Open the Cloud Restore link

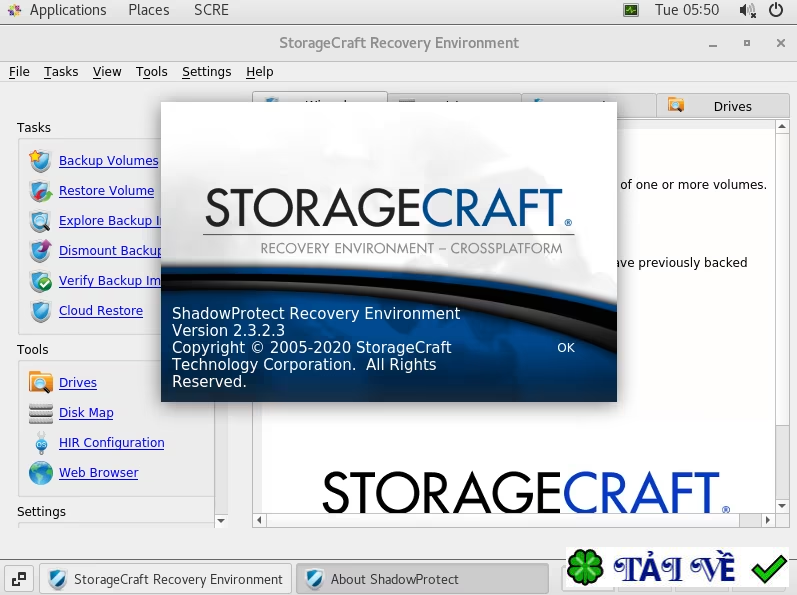(101, 310)
